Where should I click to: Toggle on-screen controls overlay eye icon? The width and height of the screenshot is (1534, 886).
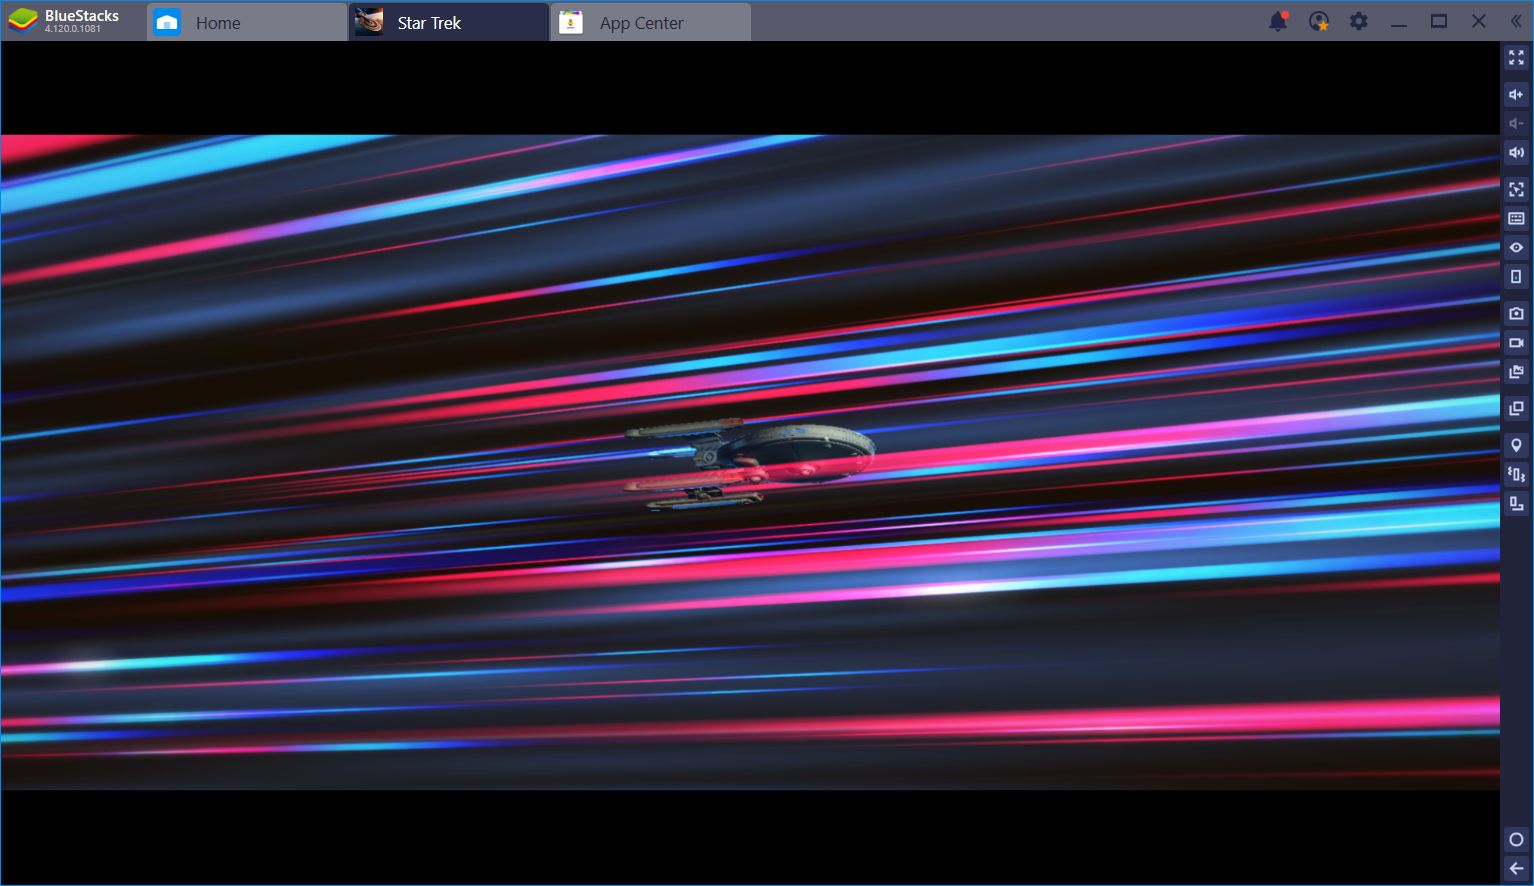[1516, 247]
